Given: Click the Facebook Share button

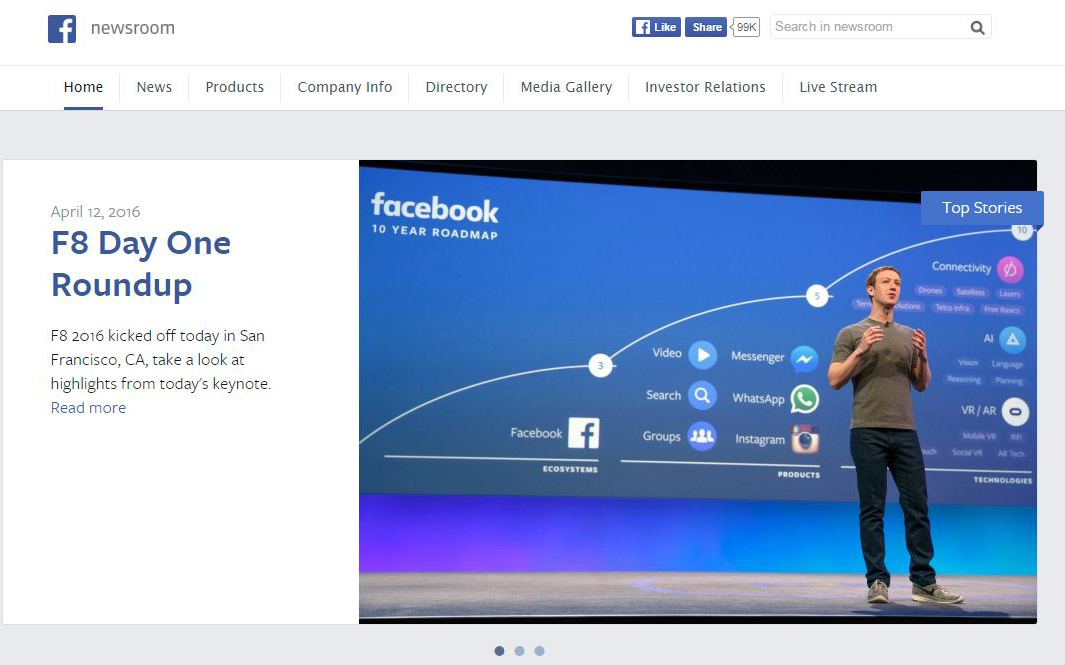Looking at the screenshot, I should tap(706, 27).
